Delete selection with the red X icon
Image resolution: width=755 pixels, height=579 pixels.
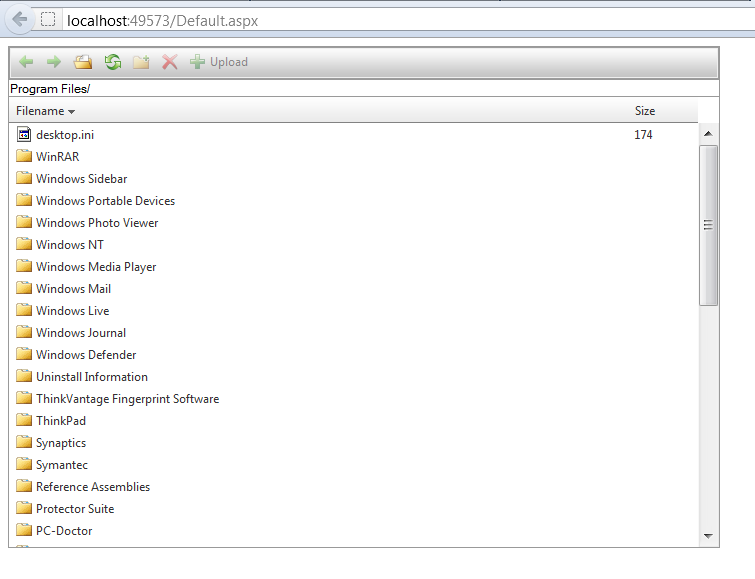169,62
